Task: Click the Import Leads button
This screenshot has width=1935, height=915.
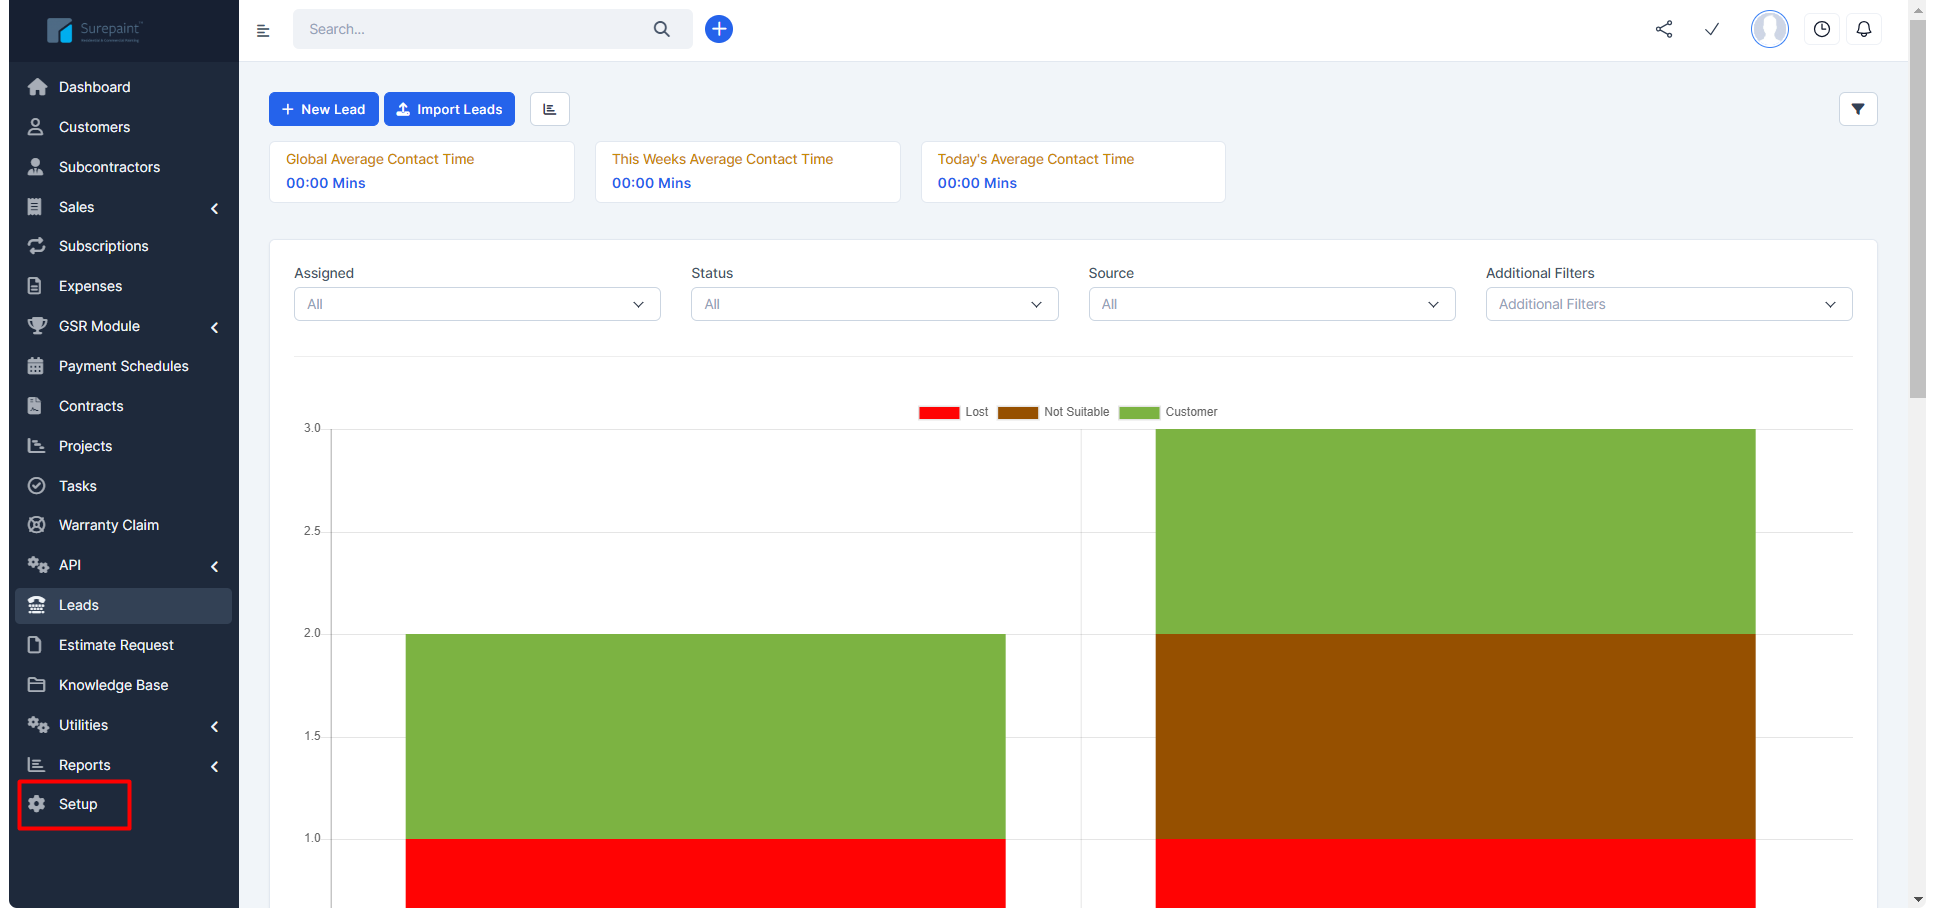Action: tap(449, 109)
